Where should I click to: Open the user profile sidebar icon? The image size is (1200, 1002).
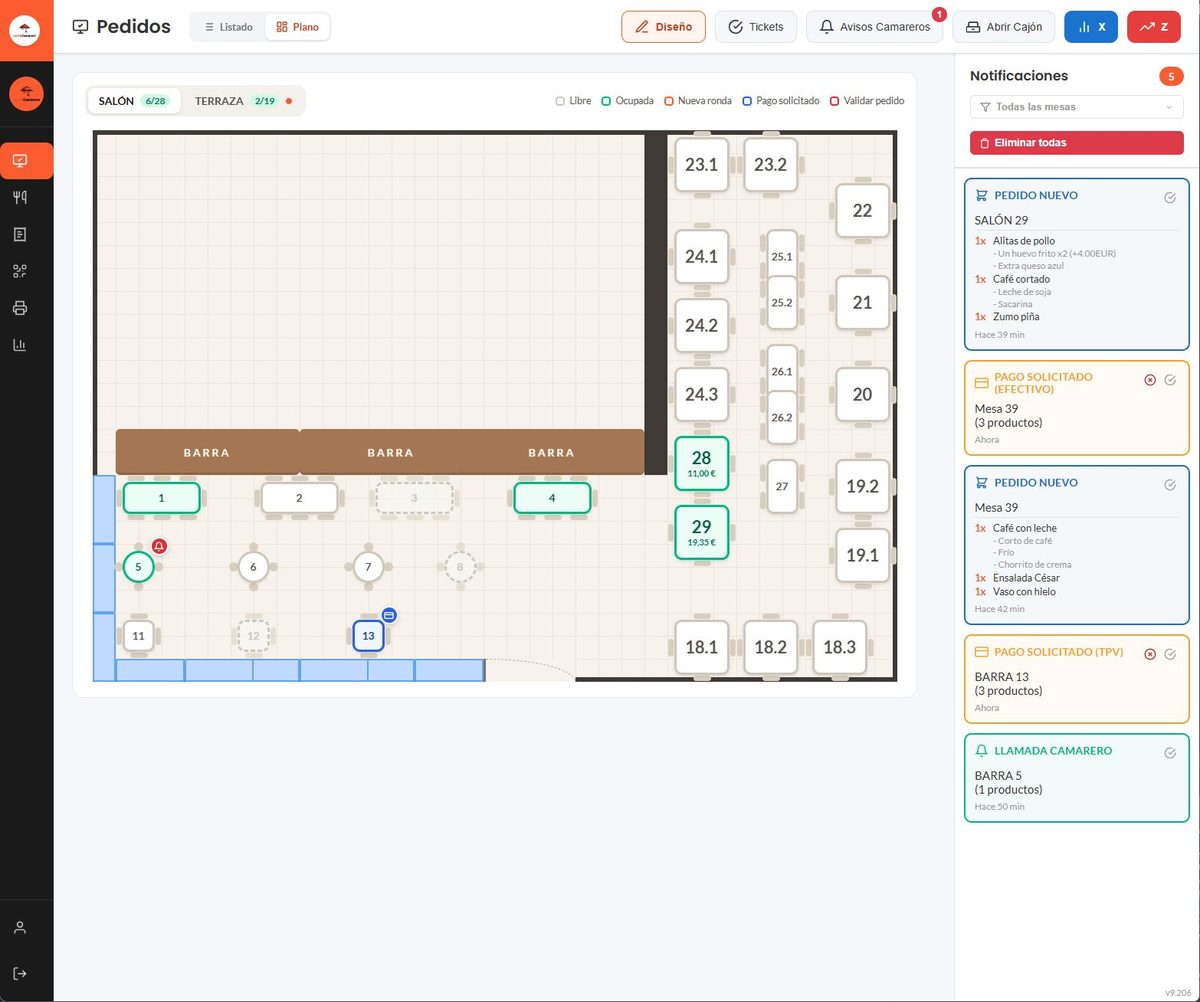[20, 927]
